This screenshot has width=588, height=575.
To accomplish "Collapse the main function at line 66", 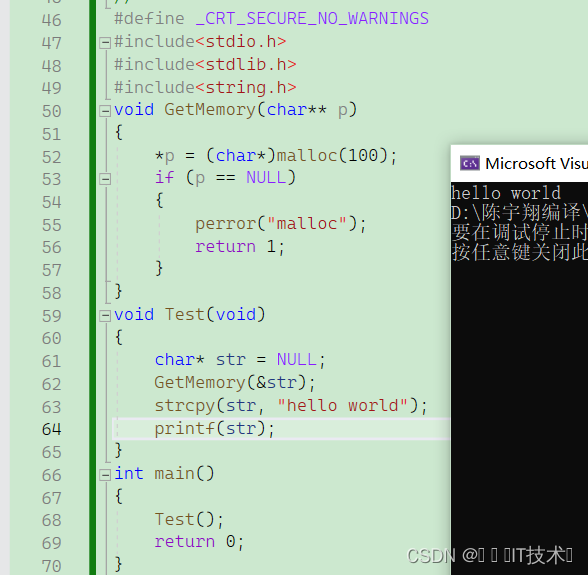I will pyautogui.click(x=105, y=475).
